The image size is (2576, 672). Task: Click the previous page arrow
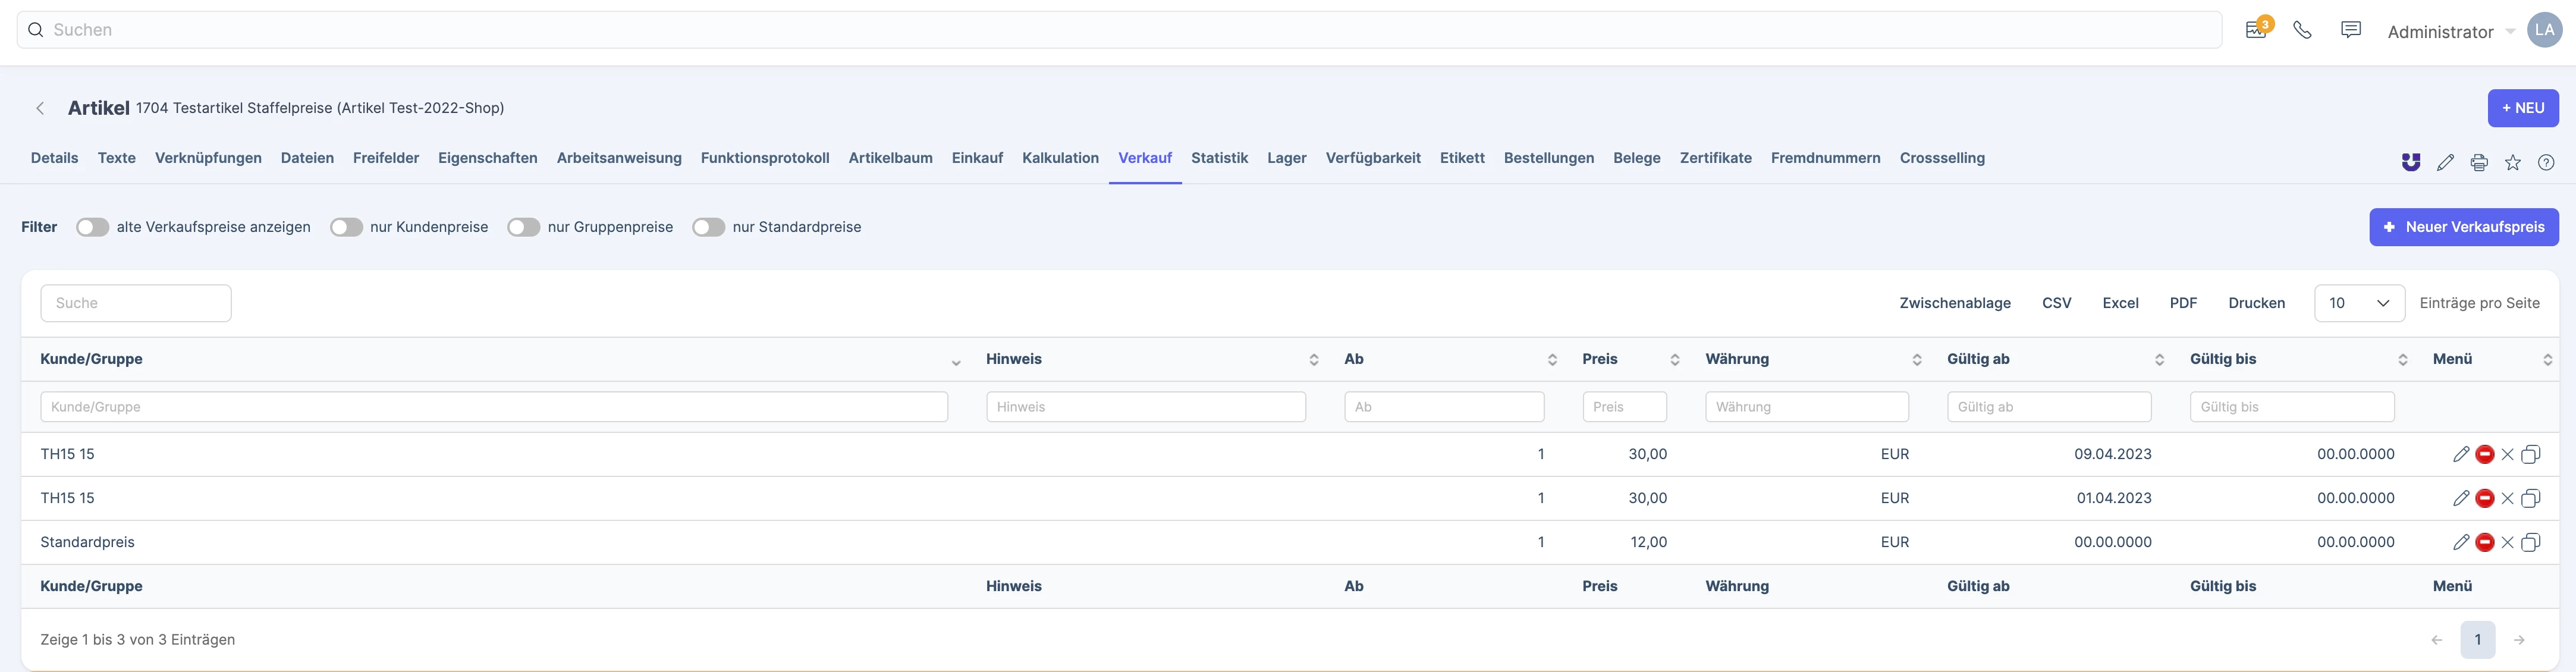2437,640
